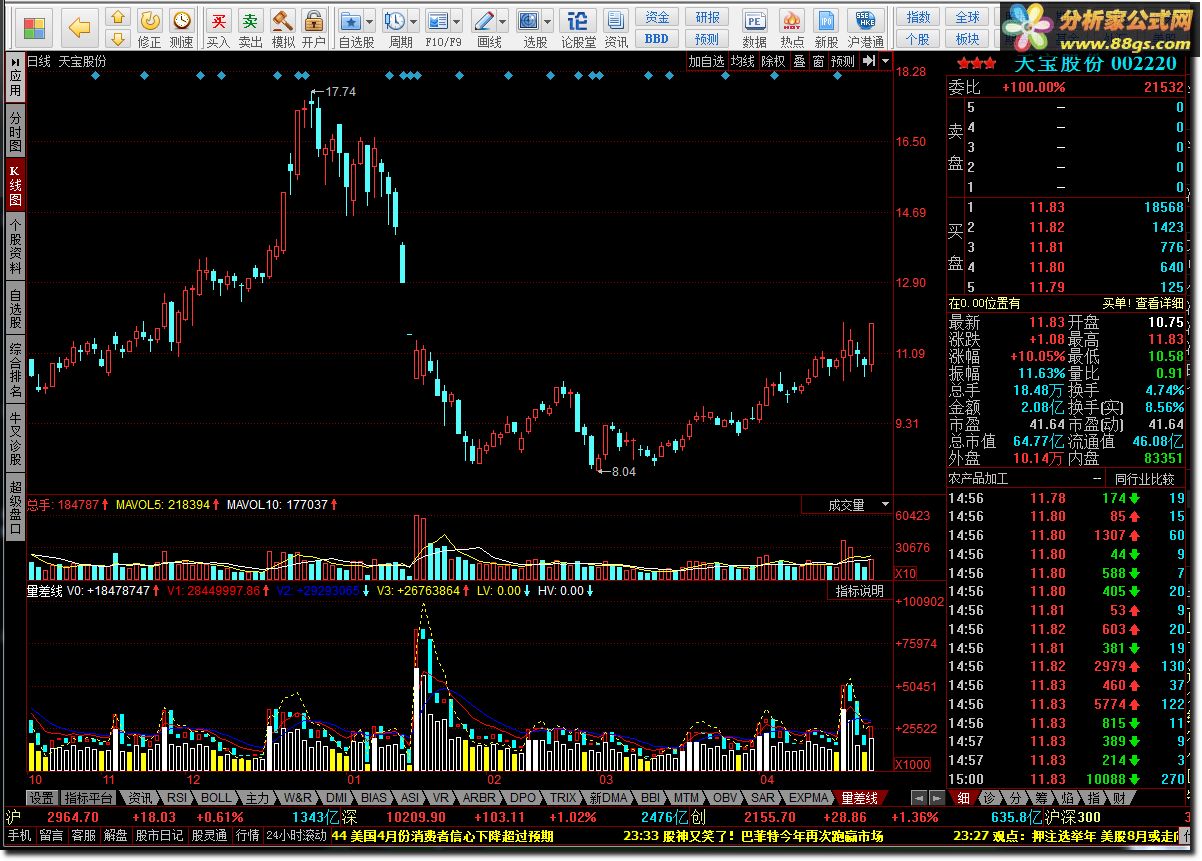This screenshot has width=1202, height=861.
Task: Open the 修正 correction tool
Action: point(149,29)
